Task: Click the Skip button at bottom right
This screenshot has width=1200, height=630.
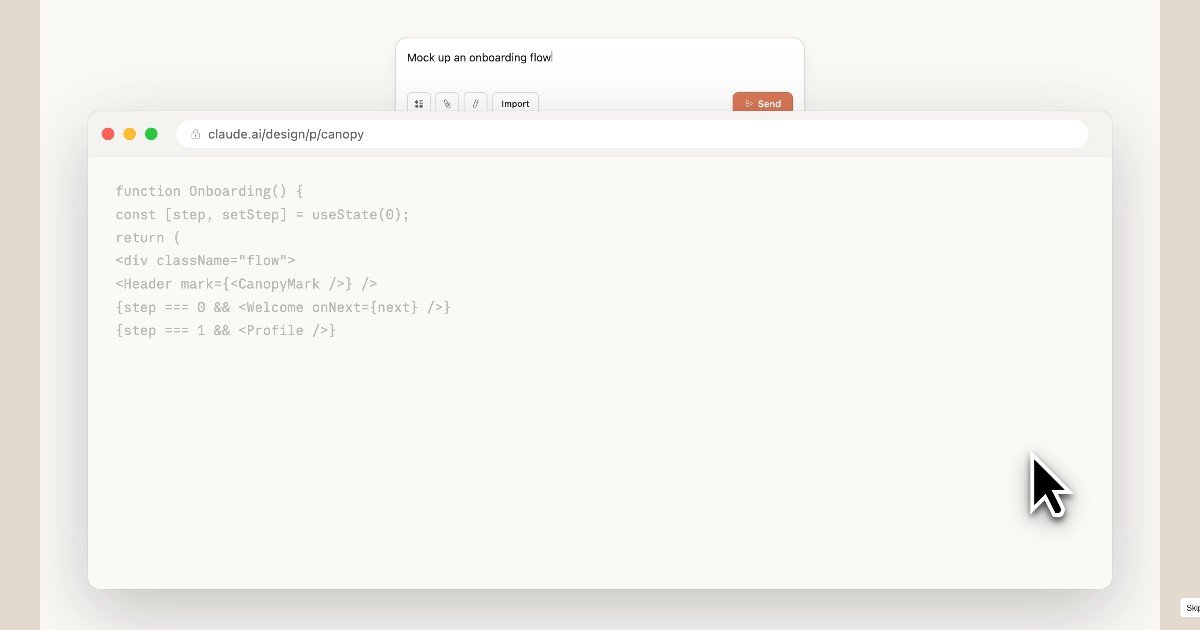Action: [x=1191, y=607]
